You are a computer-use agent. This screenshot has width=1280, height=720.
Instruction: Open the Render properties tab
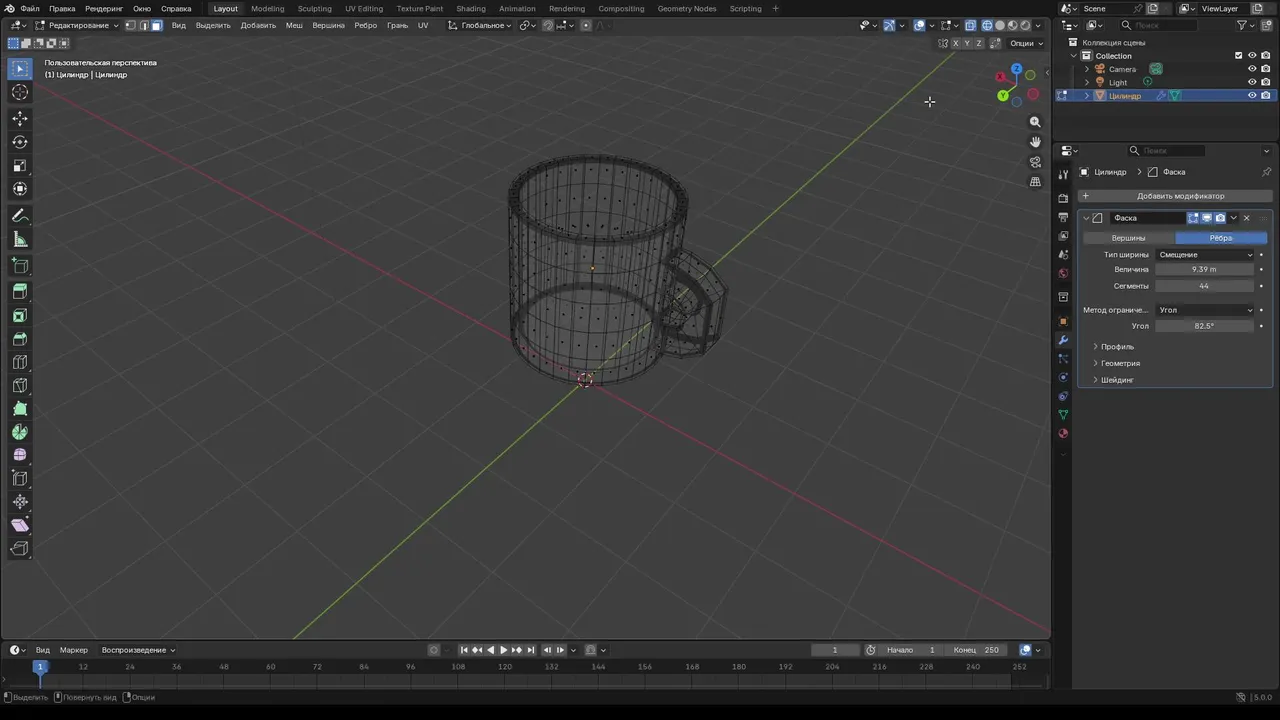pyautogui.click(x=1063, y=199)
